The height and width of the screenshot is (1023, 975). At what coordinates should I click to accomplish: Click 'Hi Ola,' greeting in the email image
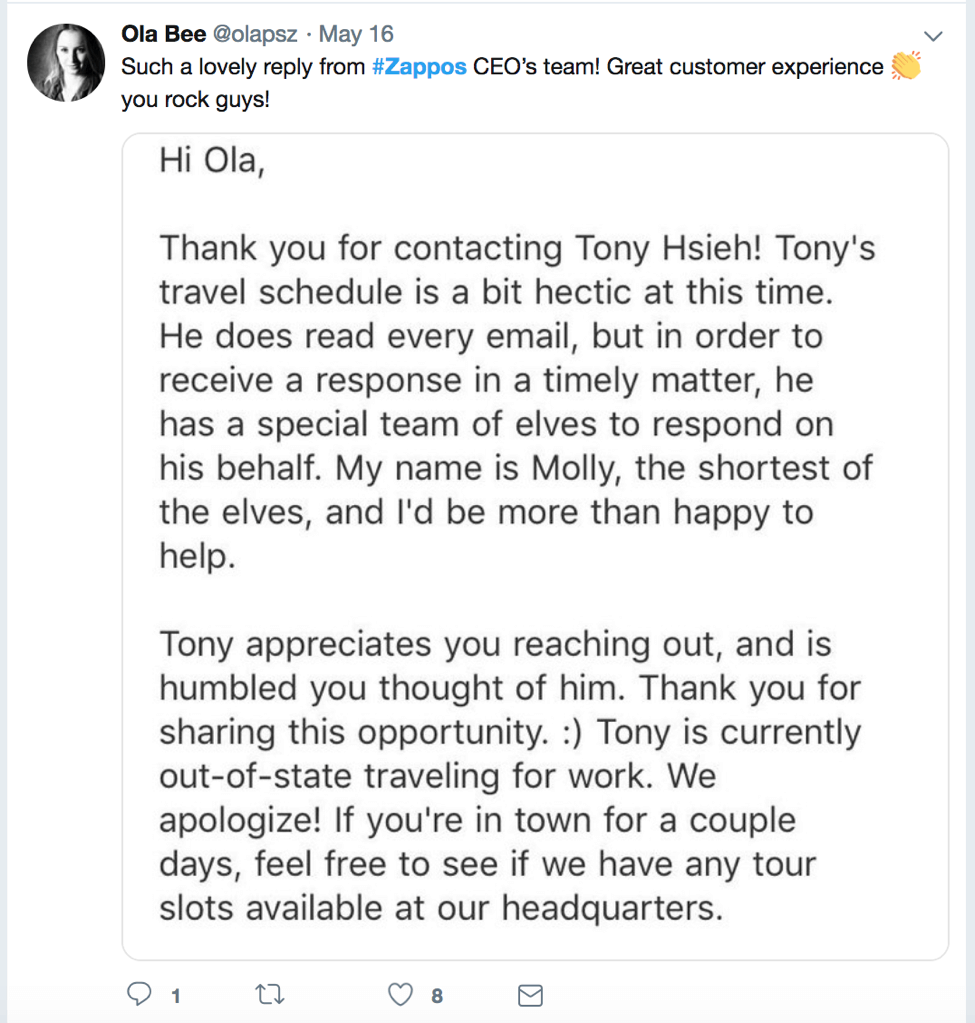pyautogui.click(x=212, y=161)
